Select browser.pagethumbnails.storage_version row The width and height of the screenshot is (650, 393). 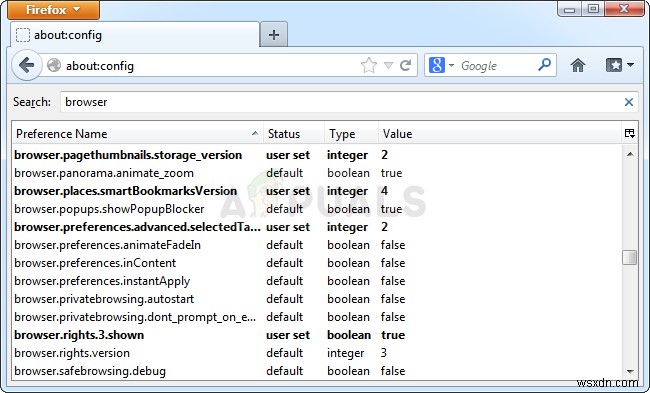click(317, 155)
